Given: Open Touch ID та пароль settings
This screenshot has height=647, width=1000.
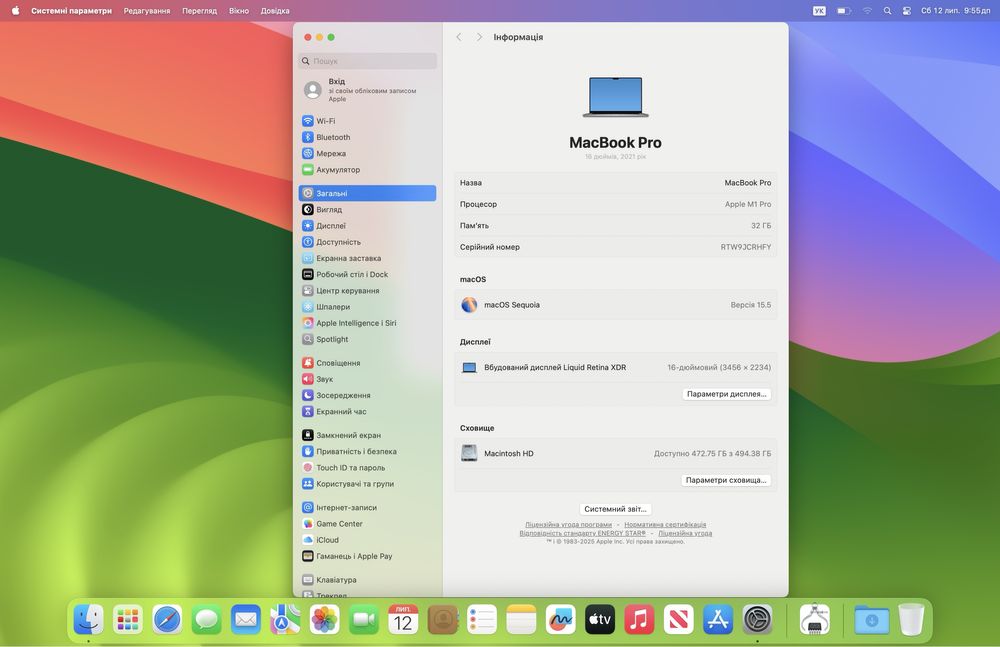Looking at the screenshot, I should pos(367,468).
